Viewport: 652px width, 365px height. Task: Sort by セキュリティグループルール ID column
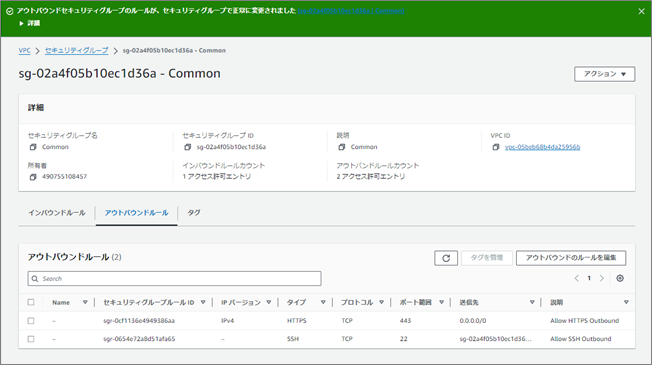203,303
